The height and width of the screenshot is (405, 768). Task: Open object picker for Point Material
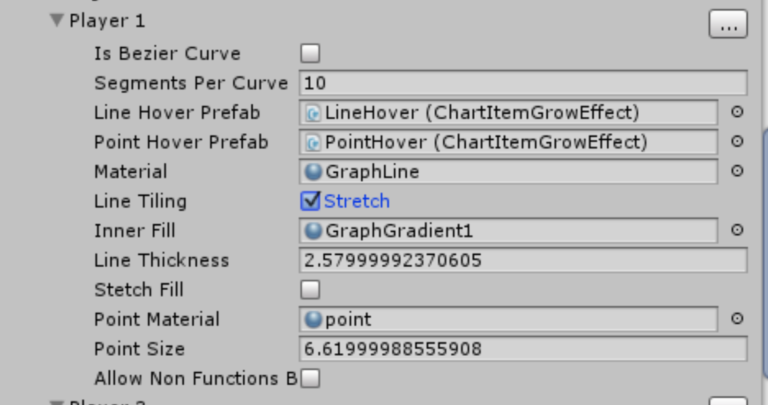pyautogui.click(x=737, y=319)
